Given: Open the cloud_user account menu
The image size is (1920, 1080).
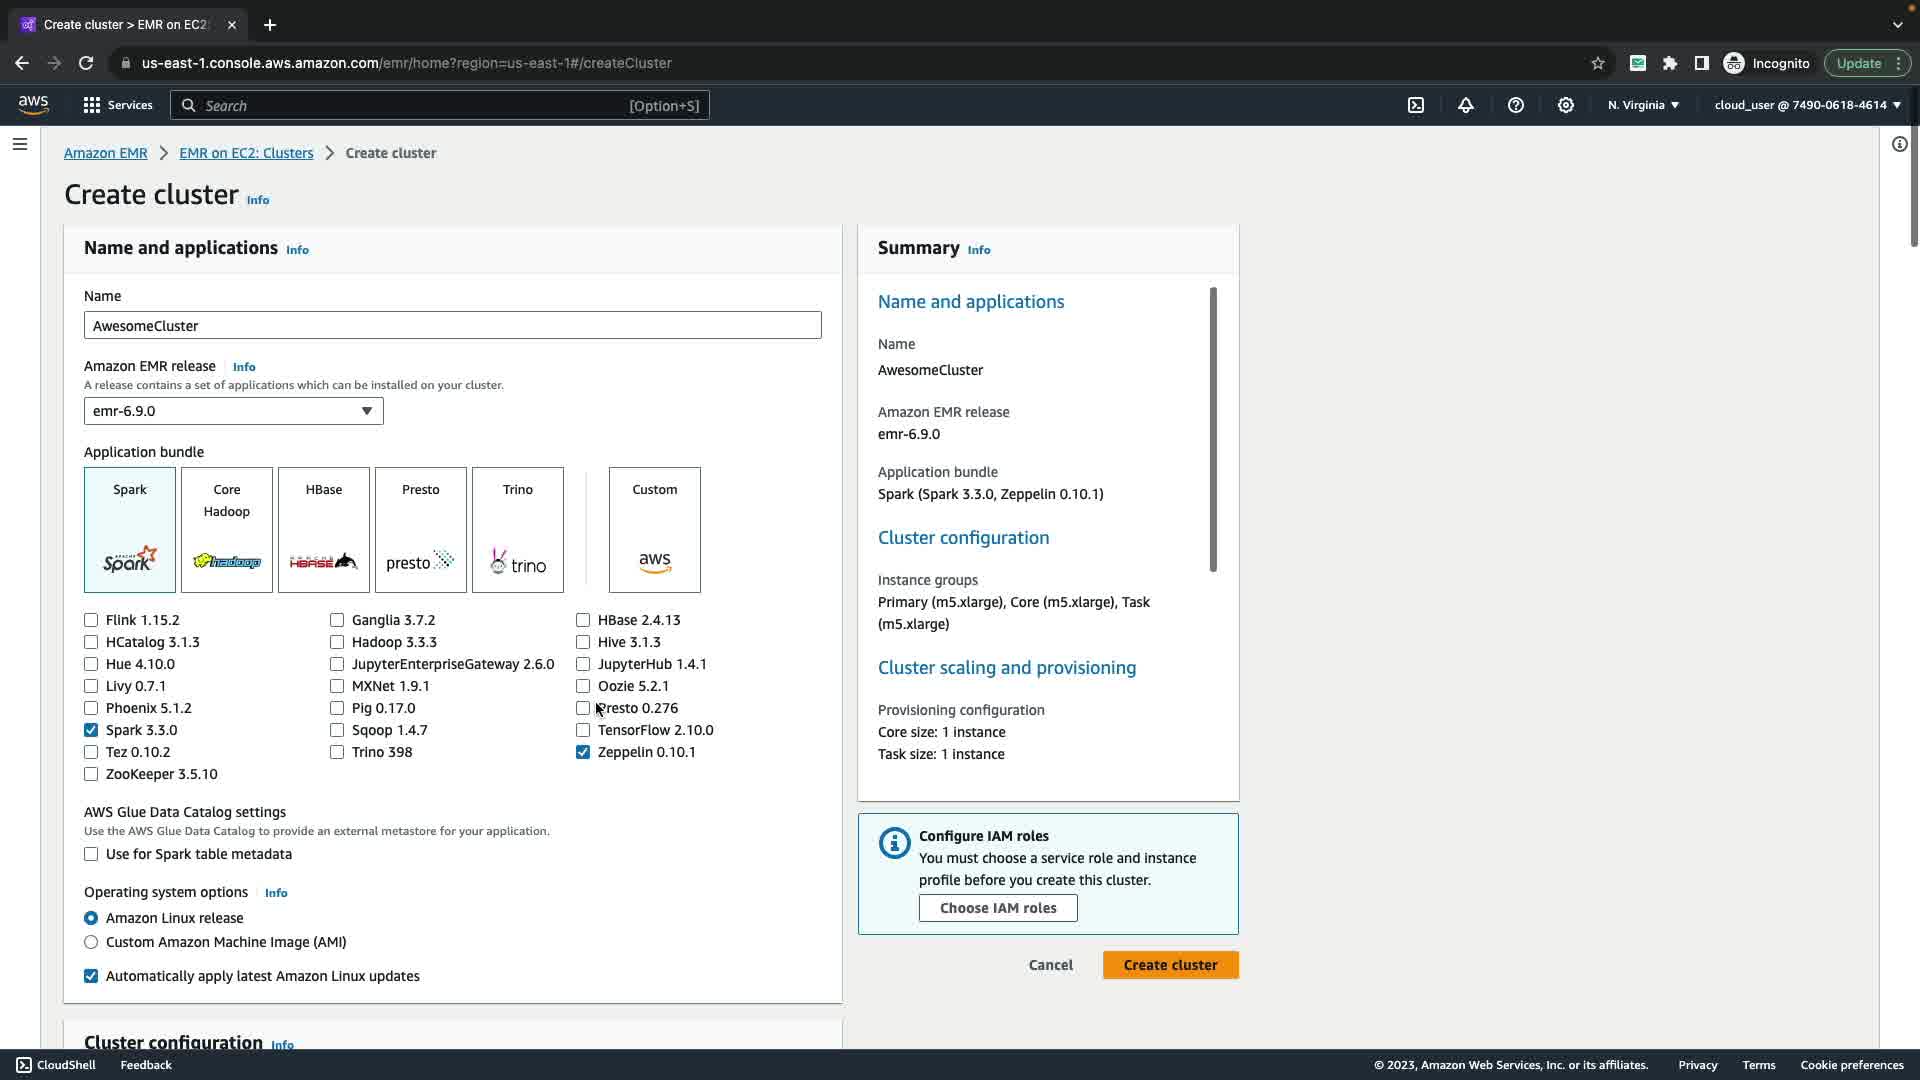Looking at the screenshot, I should pyautogui.click(x=1807, y=105).
